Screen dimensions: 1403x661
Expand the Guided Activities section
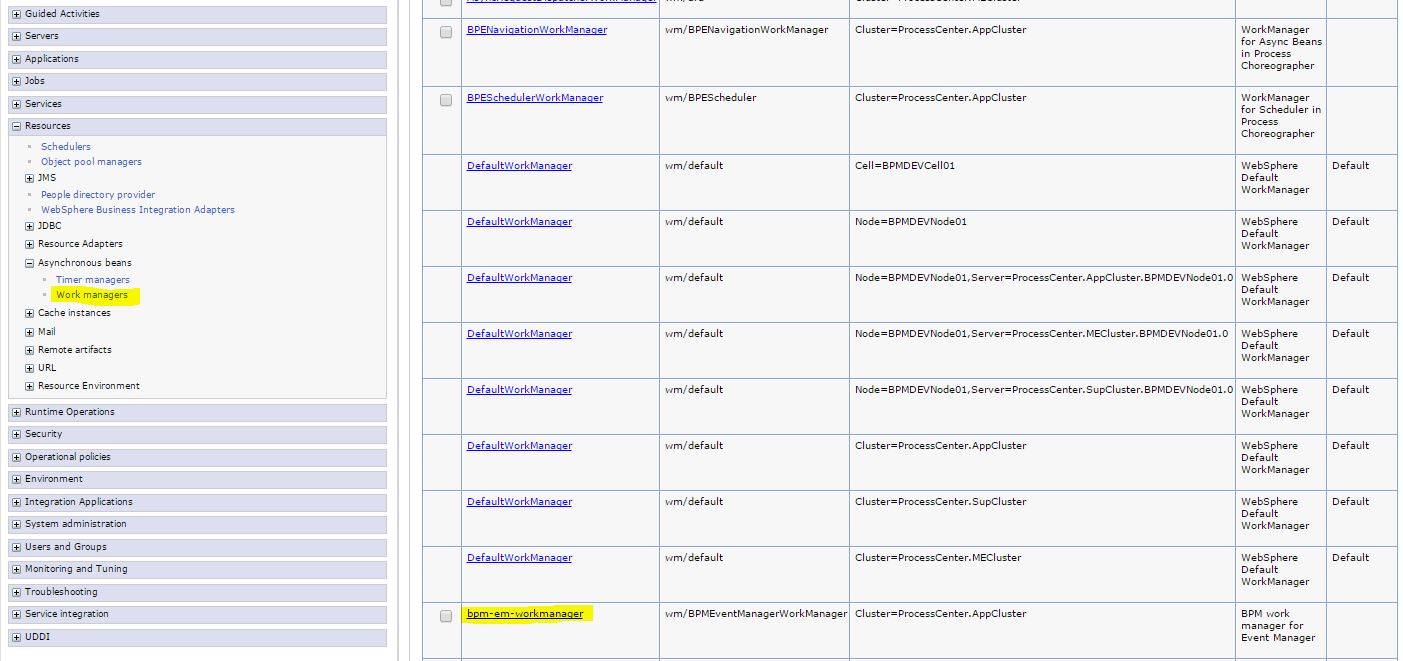coord(16,14)
